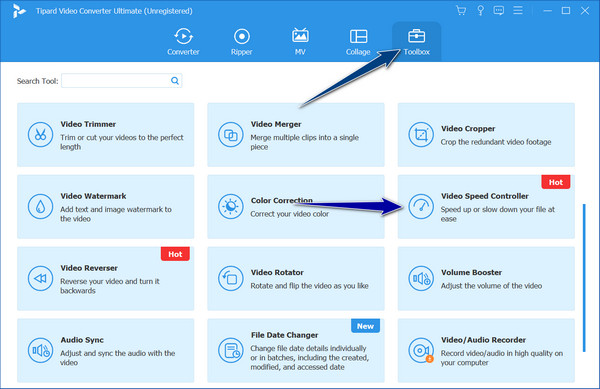Click the Search Tool input field

click(121, 81)
